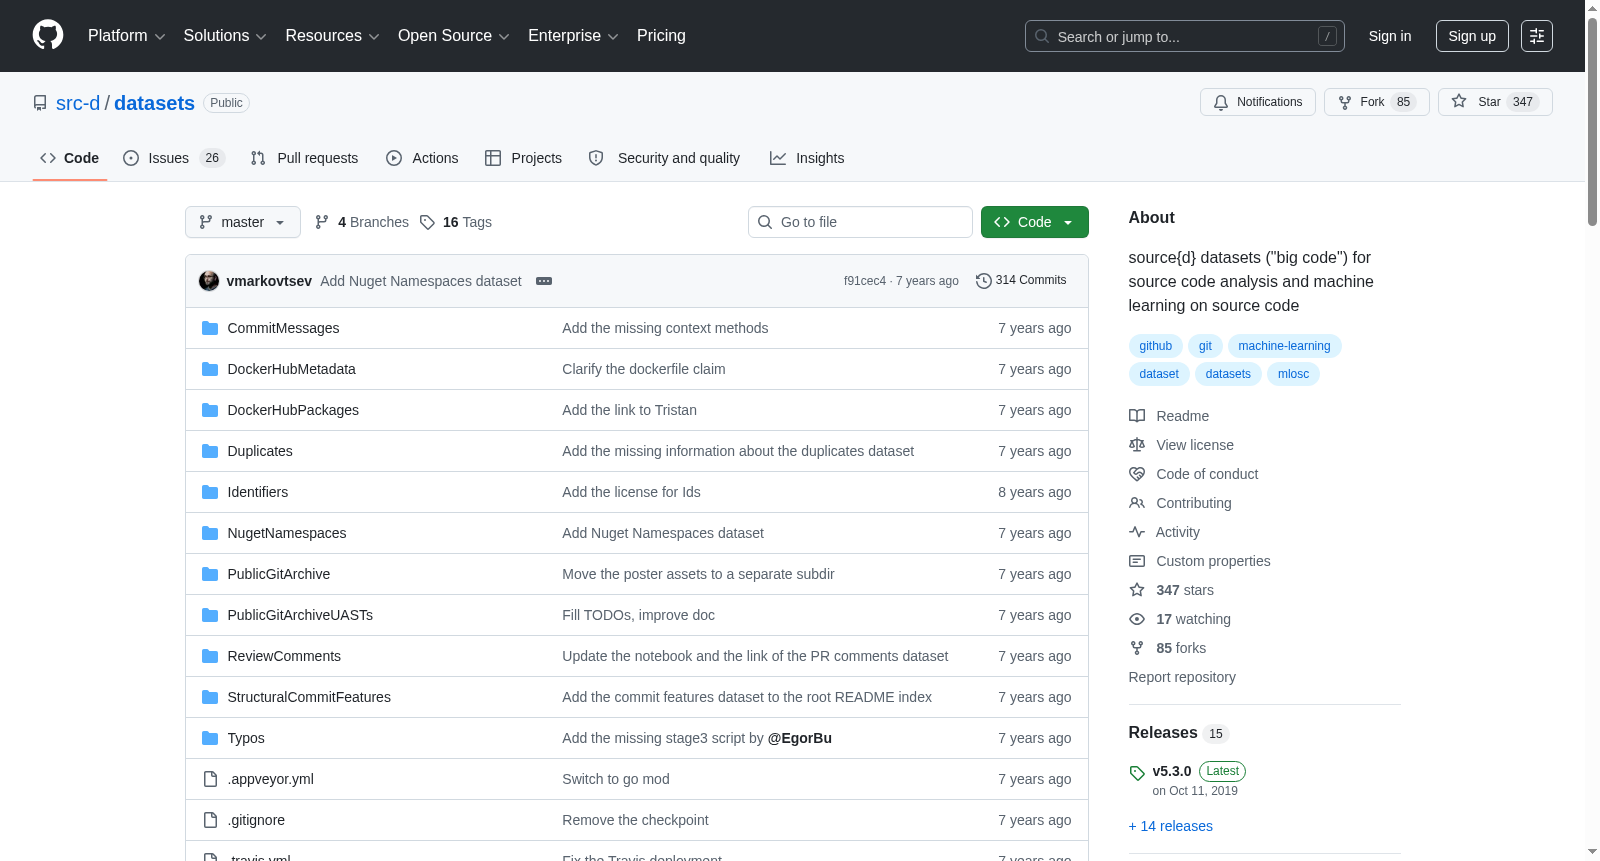Open the 314 Commits history
Viewport: 1600px width, 861px height.
pyautogui.click(x=1021, y=281)
